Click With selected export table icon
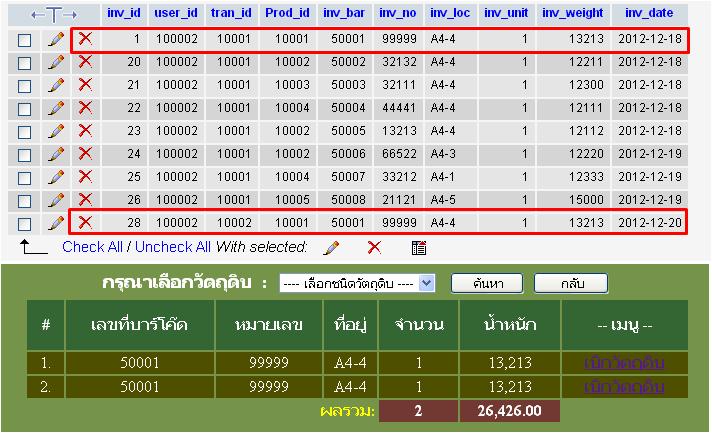The width and height of the screenshot is (712, 433). pos(419,248)
